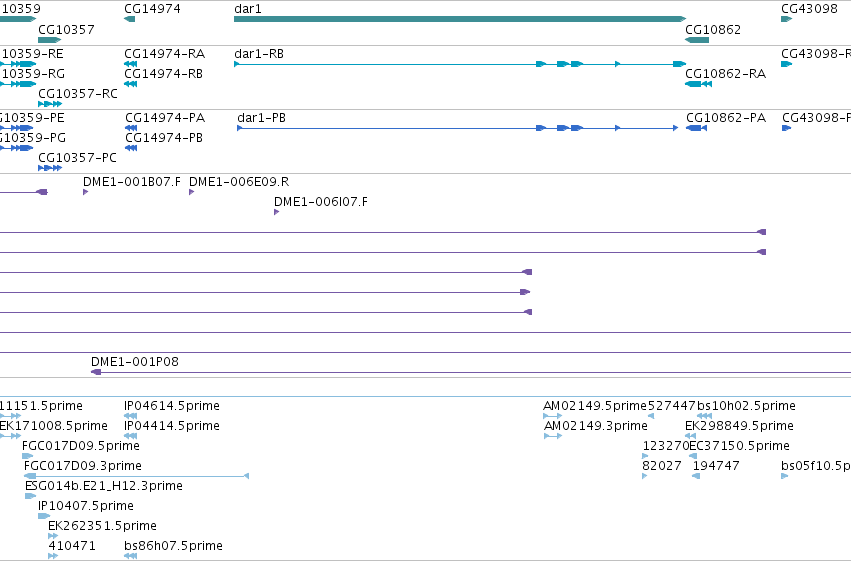The height and width of the screenshot is (561, 851).
Task: Select the CG10862-PA label
Action: point(726,118)
